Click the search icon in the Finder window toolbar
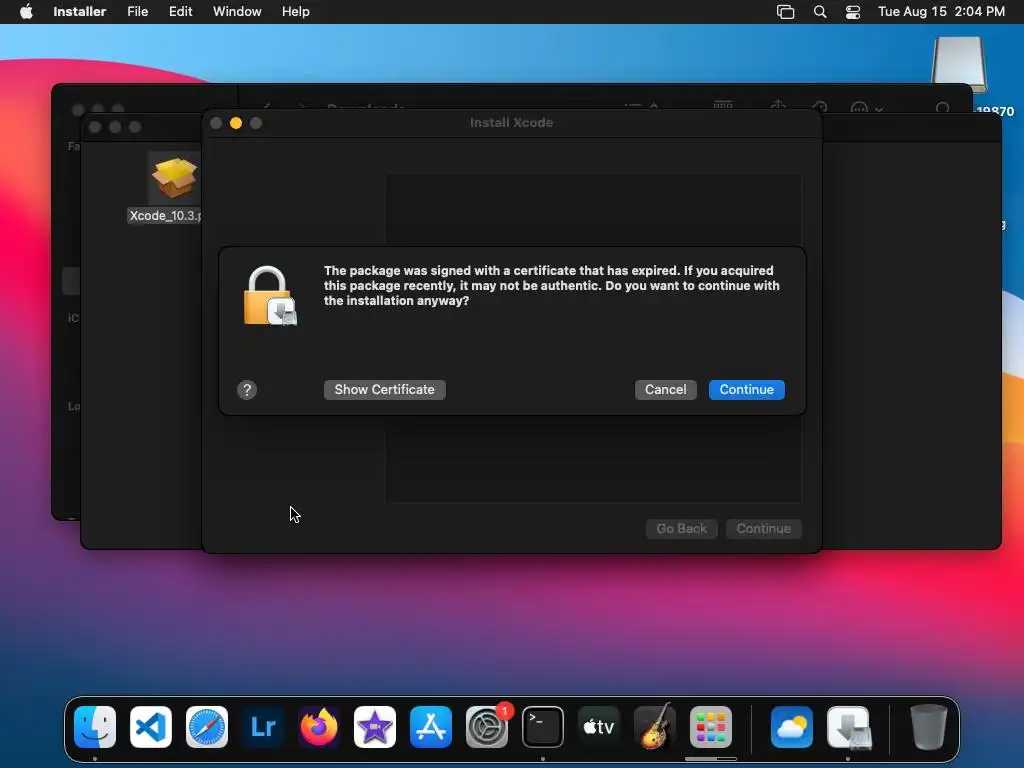This screenshot has height=768, width=1024. tap(942, 108)
